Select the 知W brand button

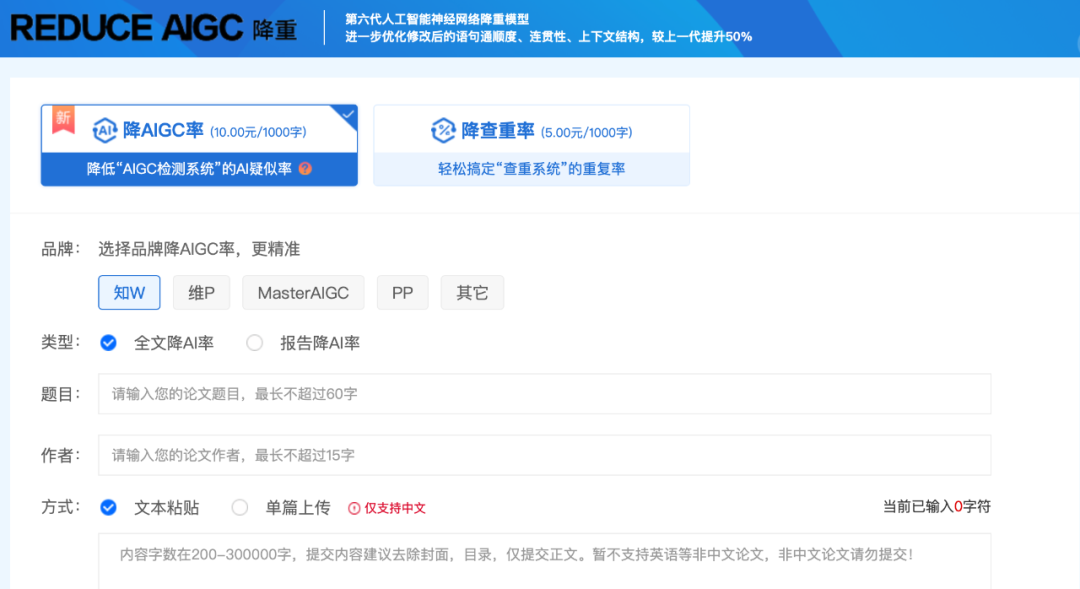coord(129,292)
